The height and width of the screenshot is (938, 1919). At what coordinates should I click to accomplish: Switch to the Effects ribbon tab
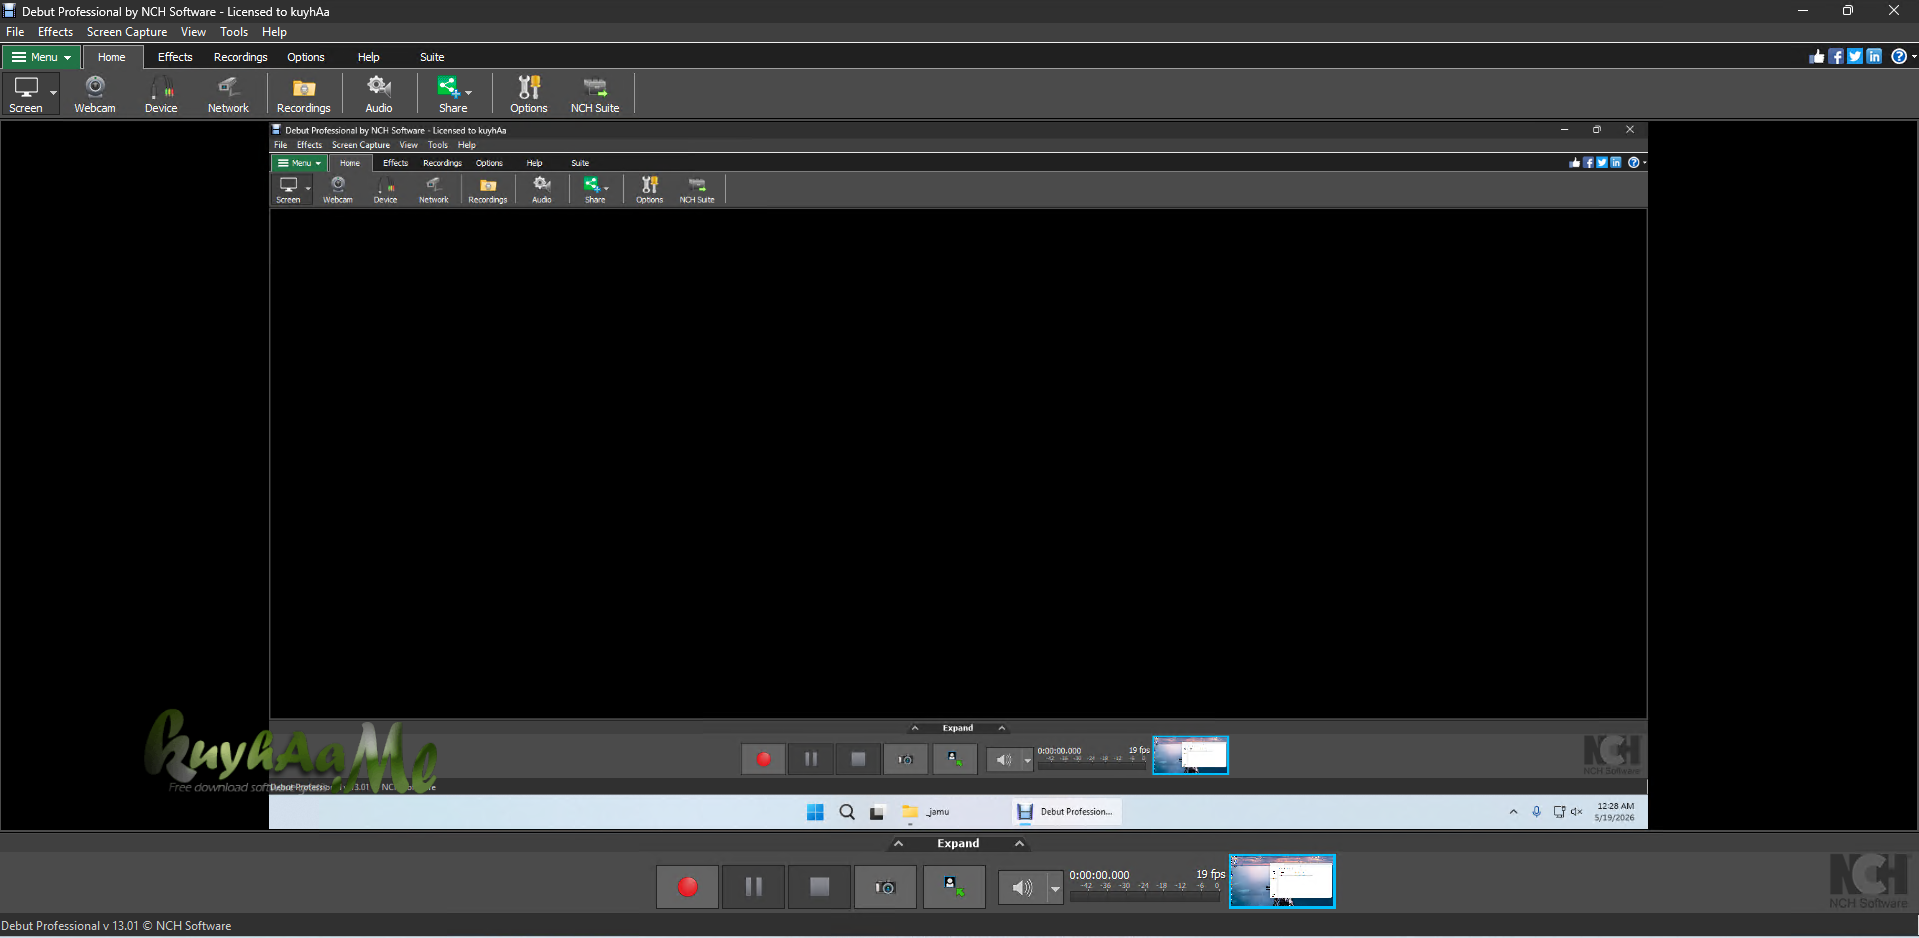[175, 57]
